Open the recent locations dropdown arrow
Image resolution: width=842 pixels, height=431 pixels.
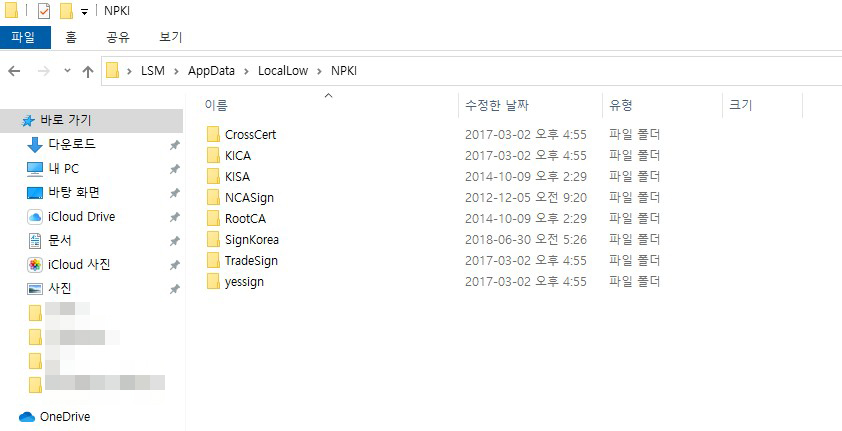(x=67, y=70)
